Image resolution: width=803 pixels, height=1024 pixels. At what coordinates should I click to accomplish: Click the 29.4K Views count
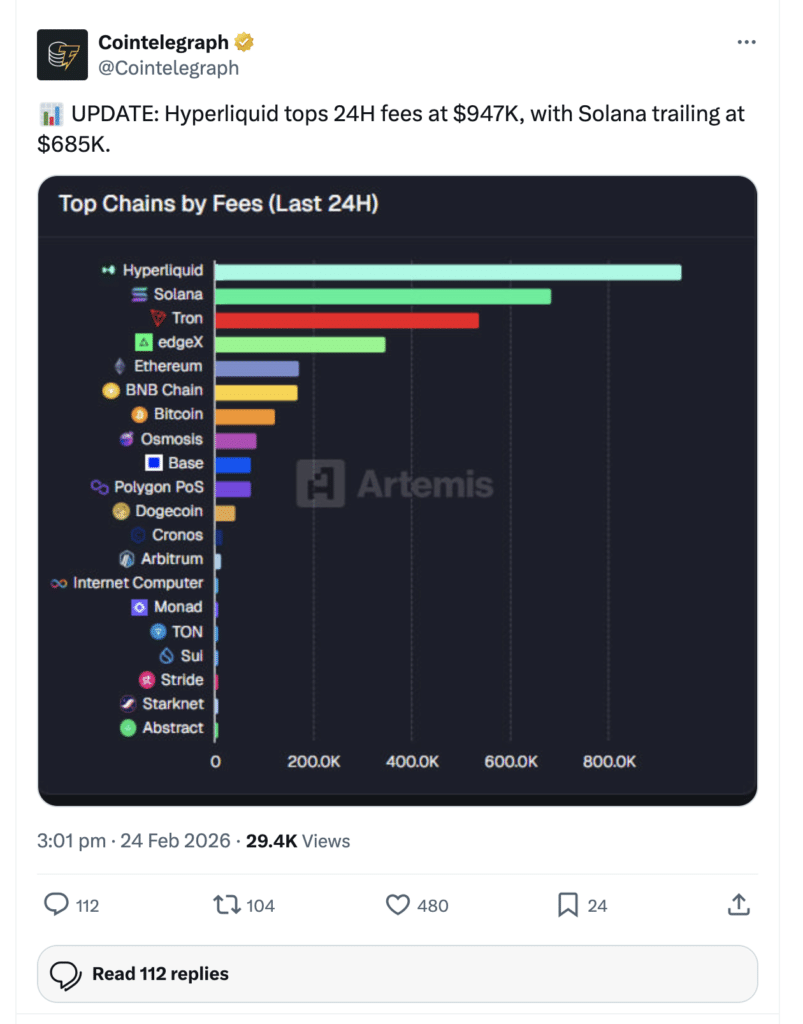298,841
